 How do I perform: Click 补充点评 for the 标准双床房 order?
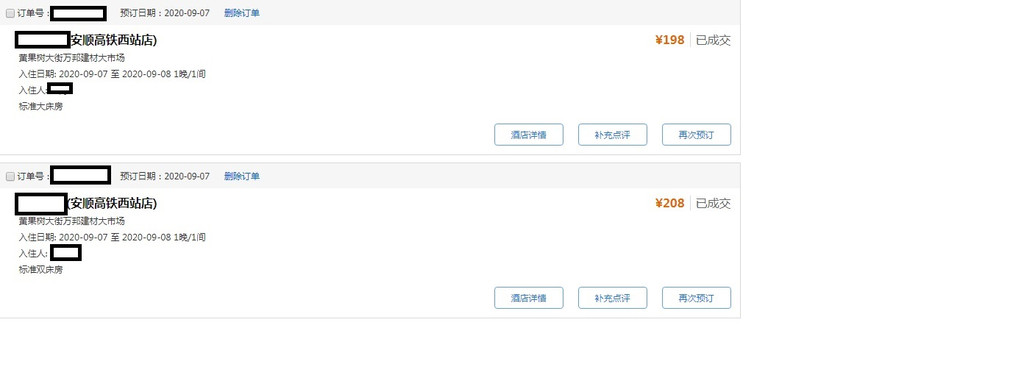(x=613, y=298)
